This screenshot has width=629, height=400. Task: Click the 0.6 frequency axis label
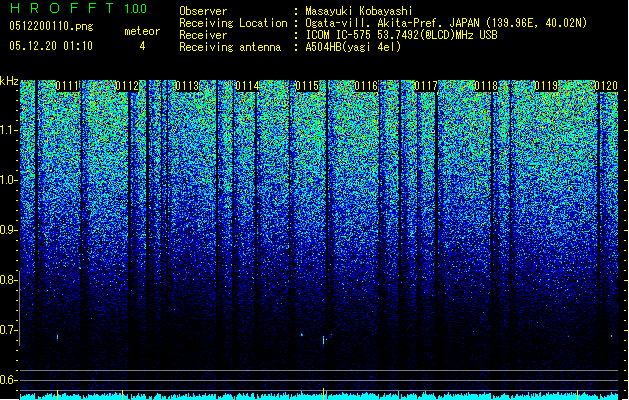point(9,380)
